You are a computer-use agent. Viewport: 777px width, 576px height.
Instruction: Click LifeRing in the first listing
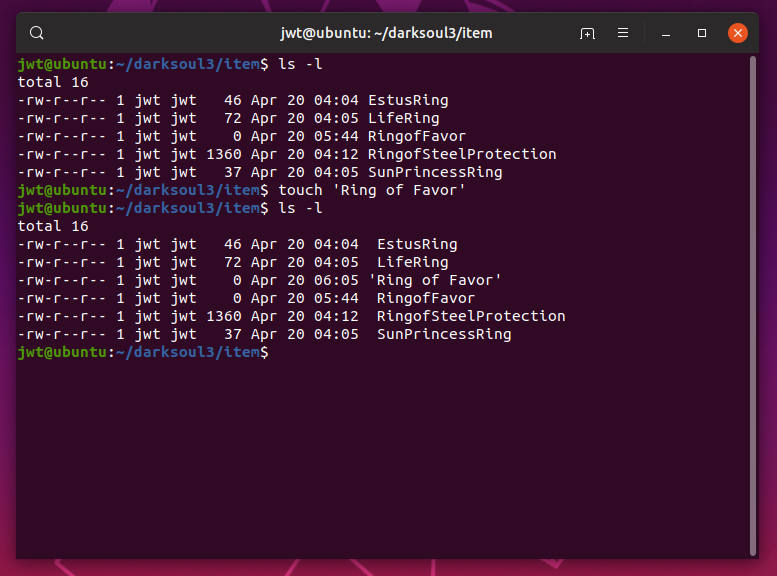tap(403, 118)
